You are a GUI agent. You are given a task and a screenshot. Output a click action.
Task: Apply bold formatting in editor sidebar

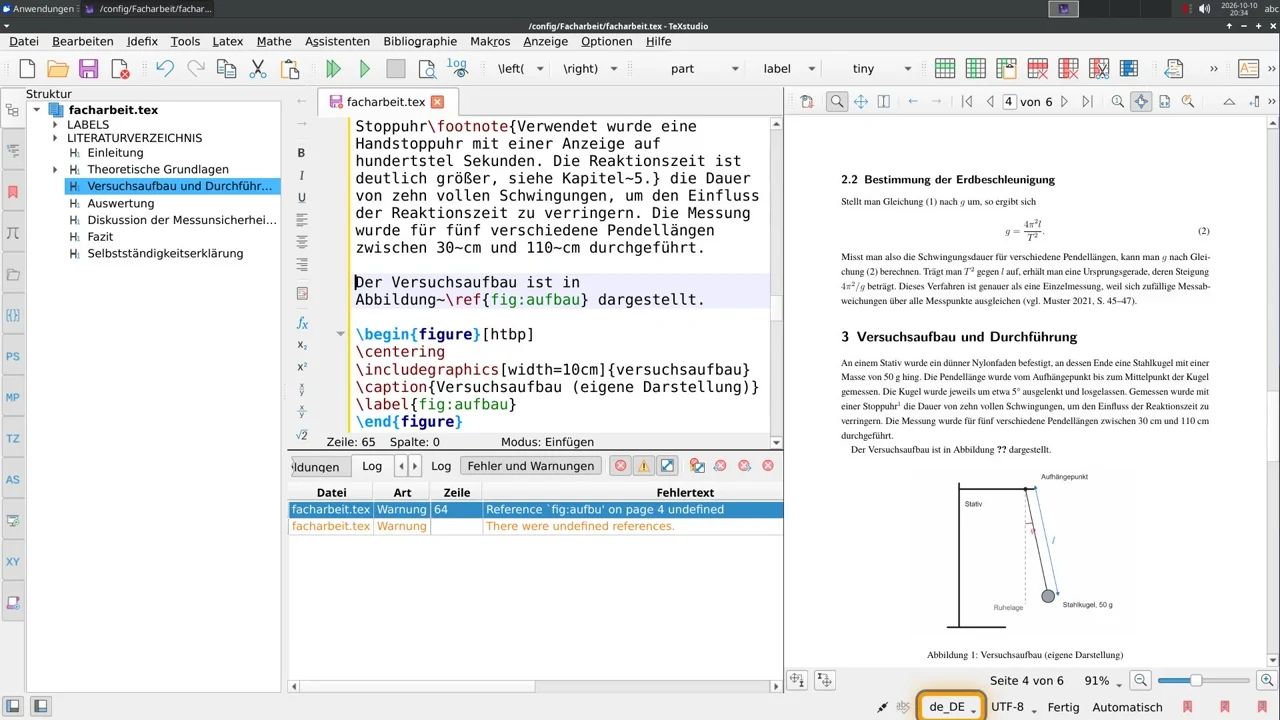click(x=302, y=153)
